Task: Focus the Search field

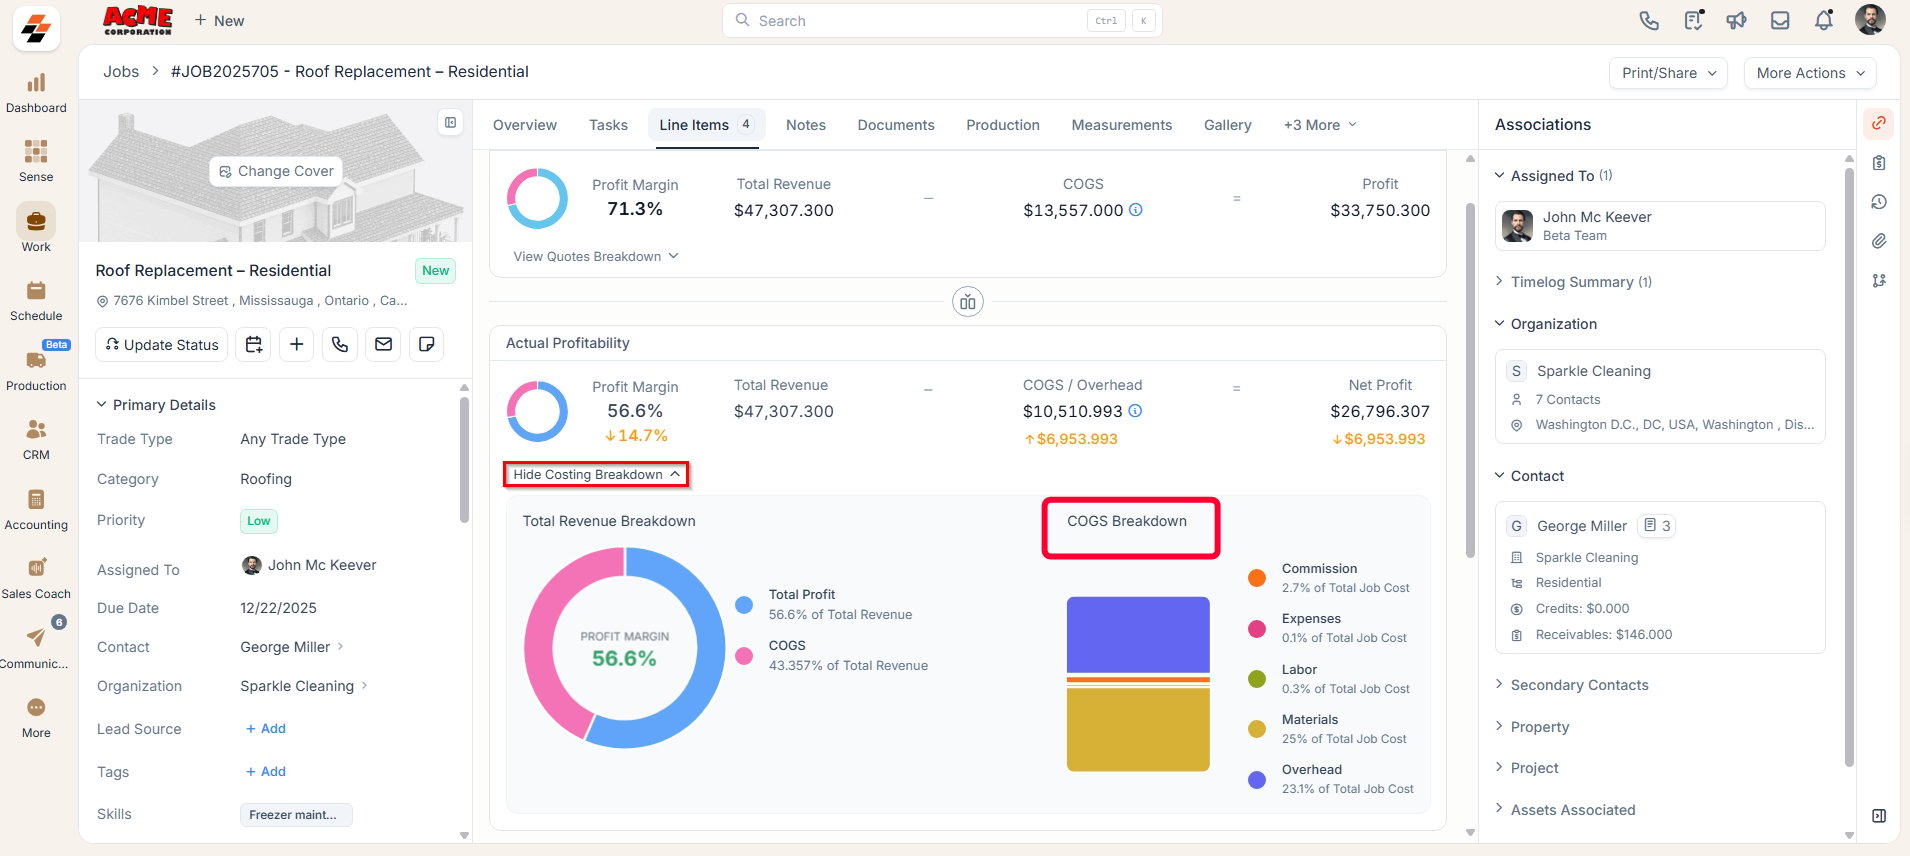Action: coord(942,20)
